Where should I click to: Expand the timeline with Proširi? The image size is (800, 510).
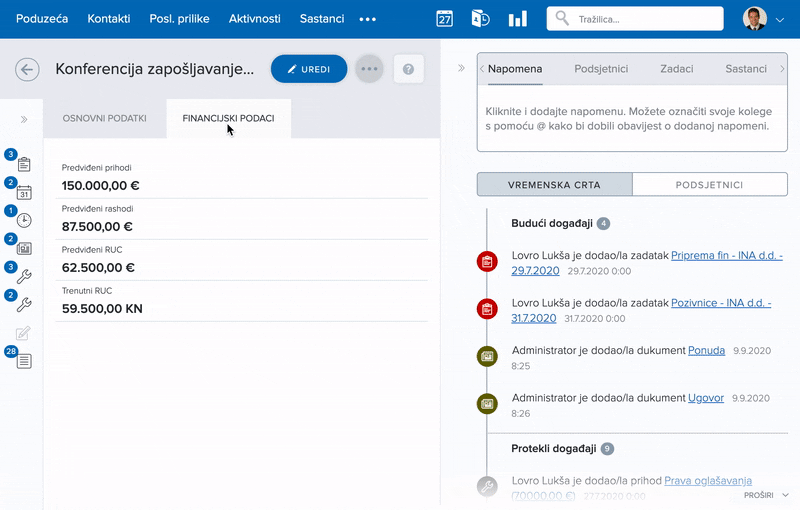coord(766,495)
